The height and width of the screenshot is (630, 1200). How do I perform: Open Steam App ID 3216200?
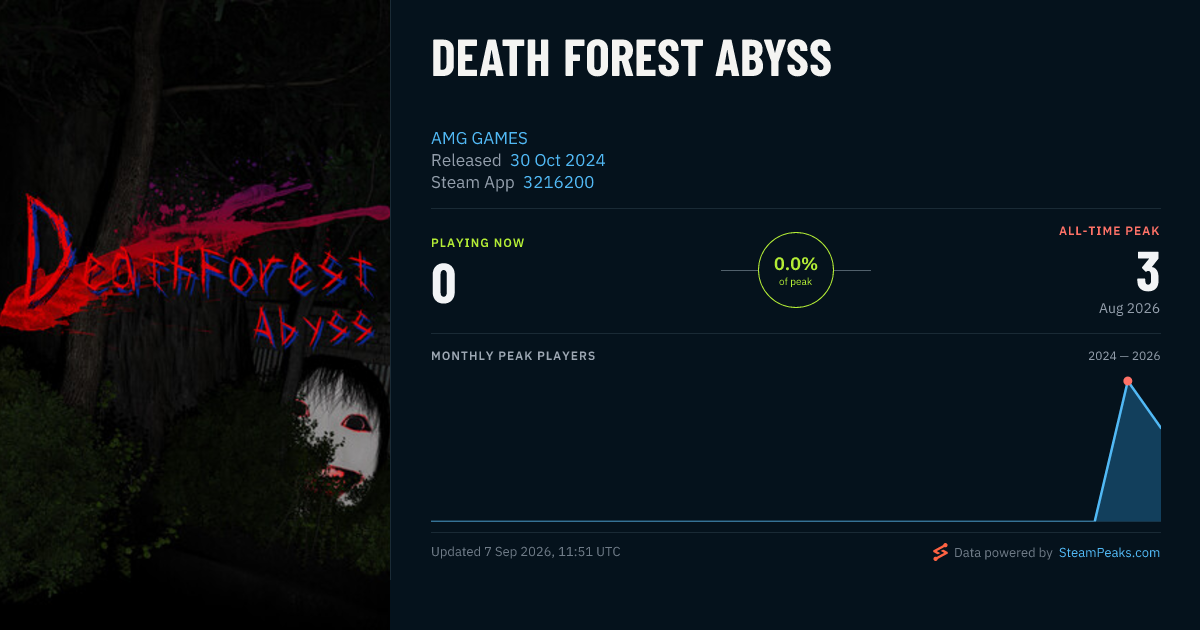click(558, 182)
